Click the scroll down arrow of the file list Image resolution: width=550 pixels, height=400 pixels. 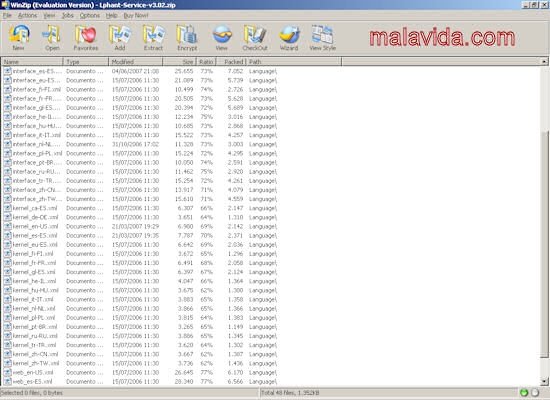544,381
